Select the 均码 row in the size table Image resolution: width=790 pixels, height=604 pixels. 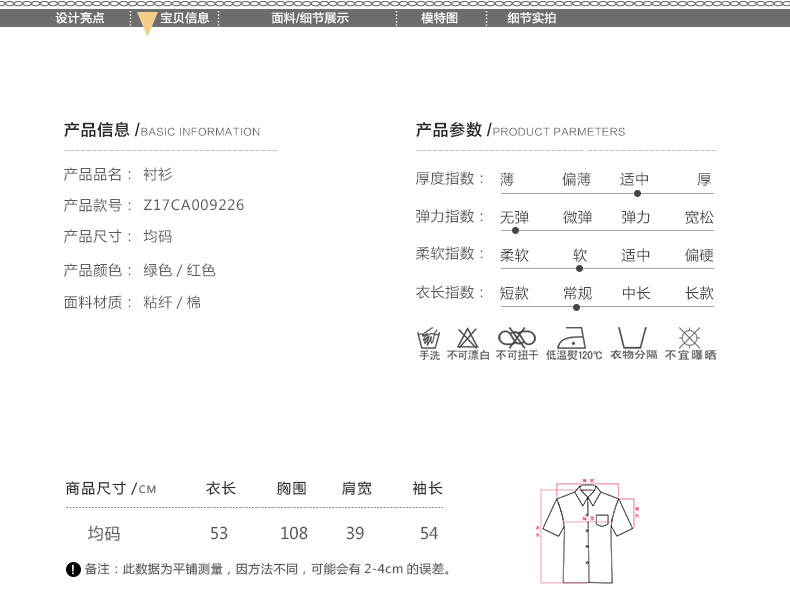[x=104, y=534]
